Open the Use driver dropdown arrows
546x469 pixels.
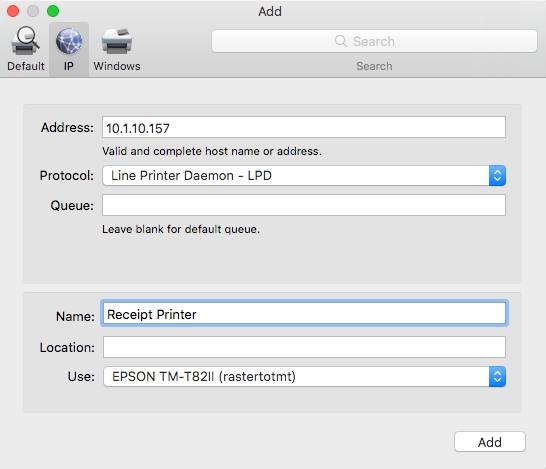pyautogui.click(x=497, y=376)
